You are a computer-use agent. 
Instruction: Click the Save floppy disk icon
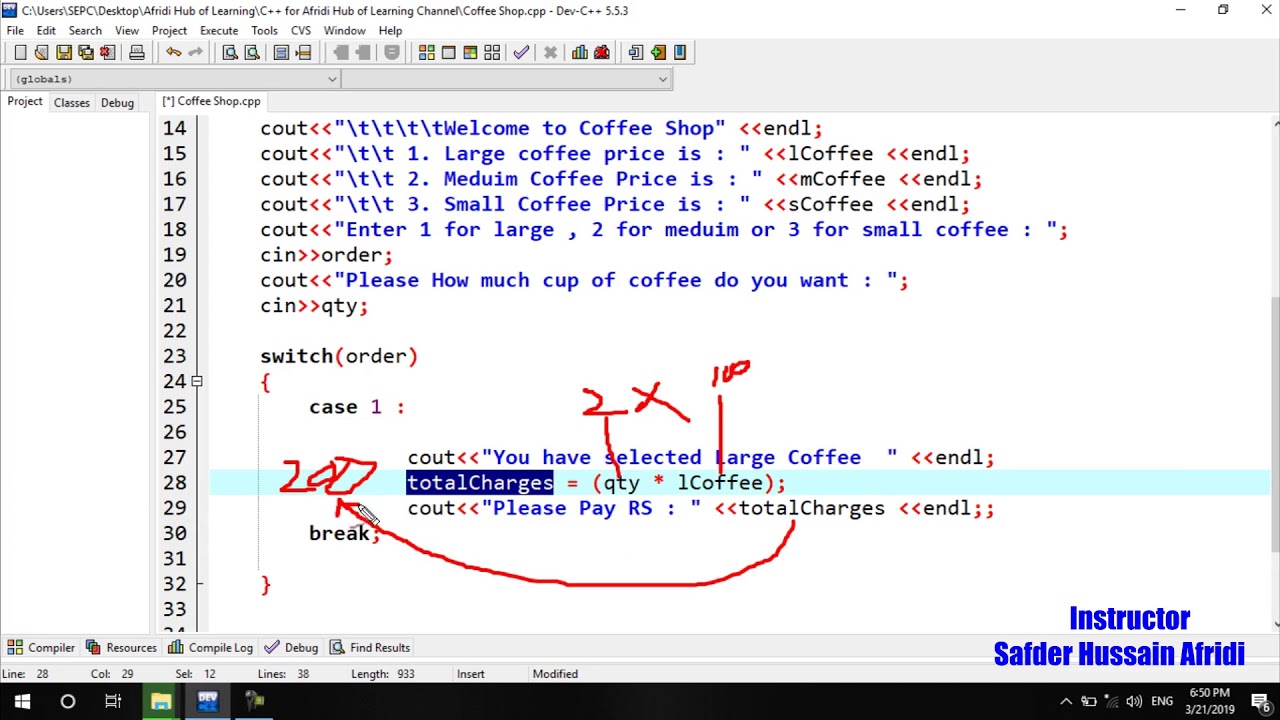[x=64, y=52]
